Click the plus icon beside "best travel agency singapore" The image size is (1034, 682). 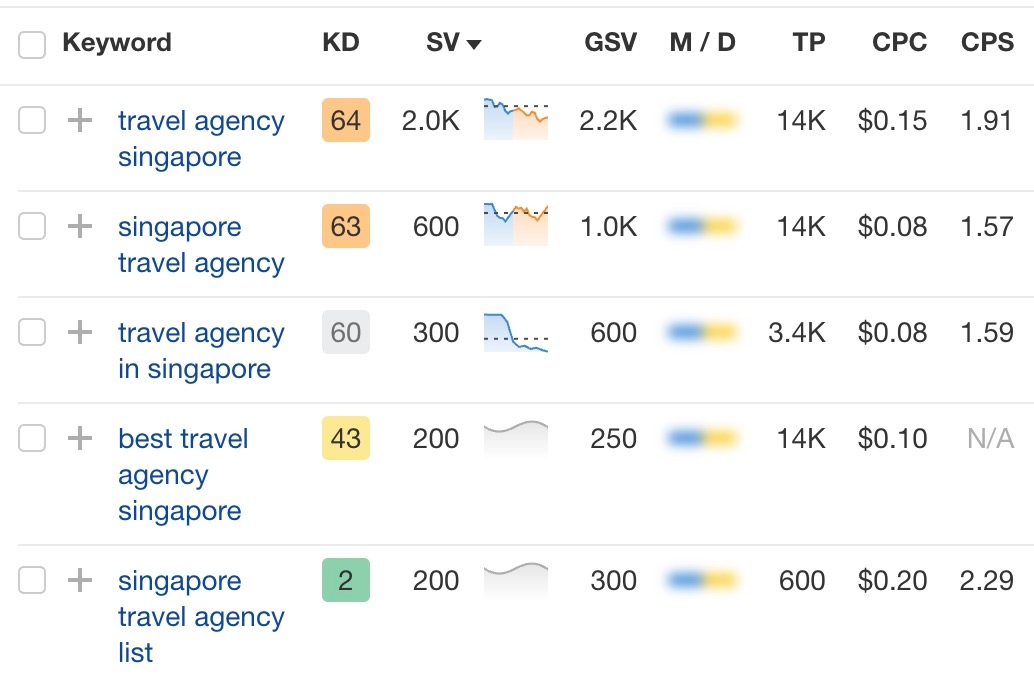(x=80, y=439)
